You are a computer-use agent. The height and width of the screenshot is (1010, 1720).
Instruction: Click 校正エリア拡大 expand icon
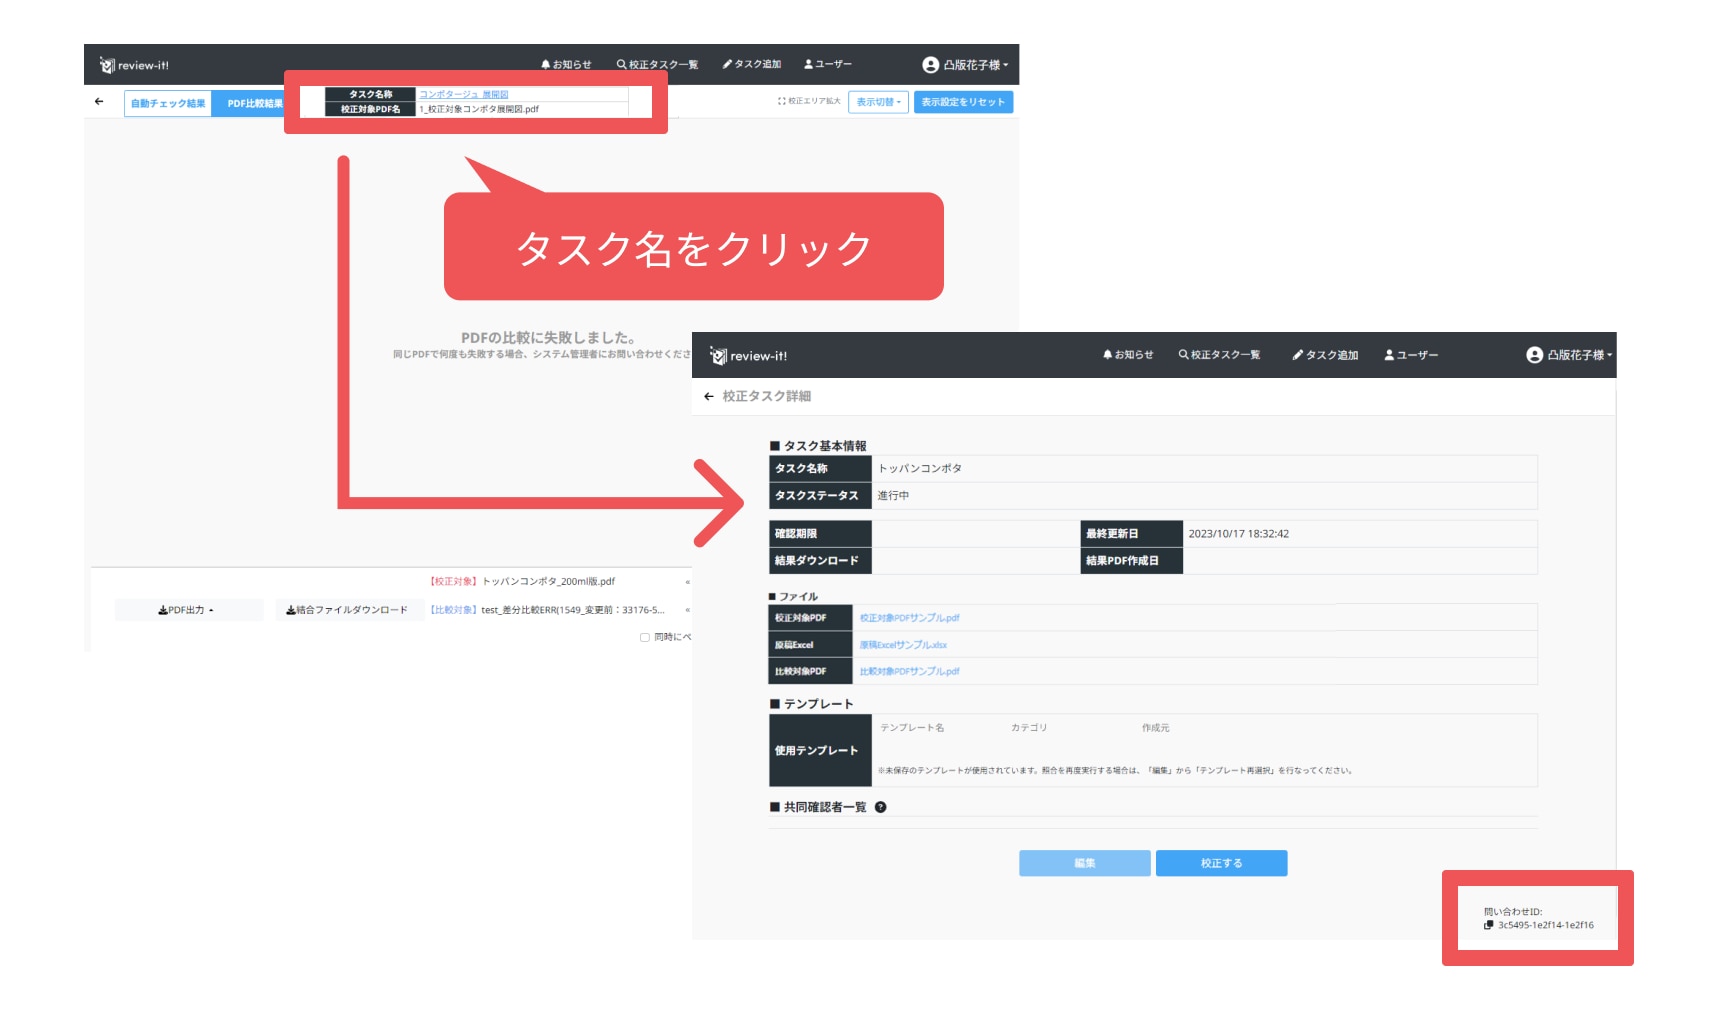click(x=782, y=102)
